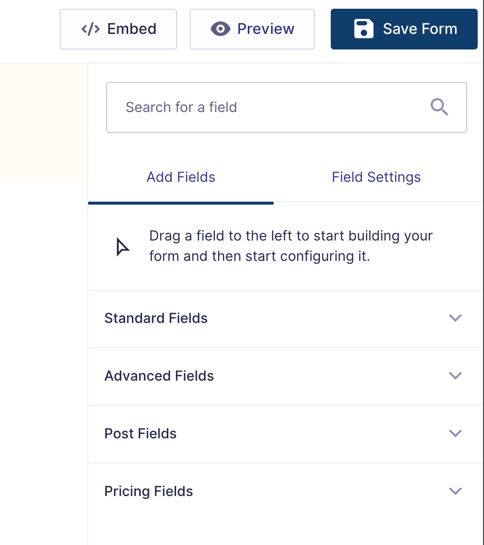Click the eye icon on Preview
This screenshot has height=545, width=484.
(x=220, y=29)
